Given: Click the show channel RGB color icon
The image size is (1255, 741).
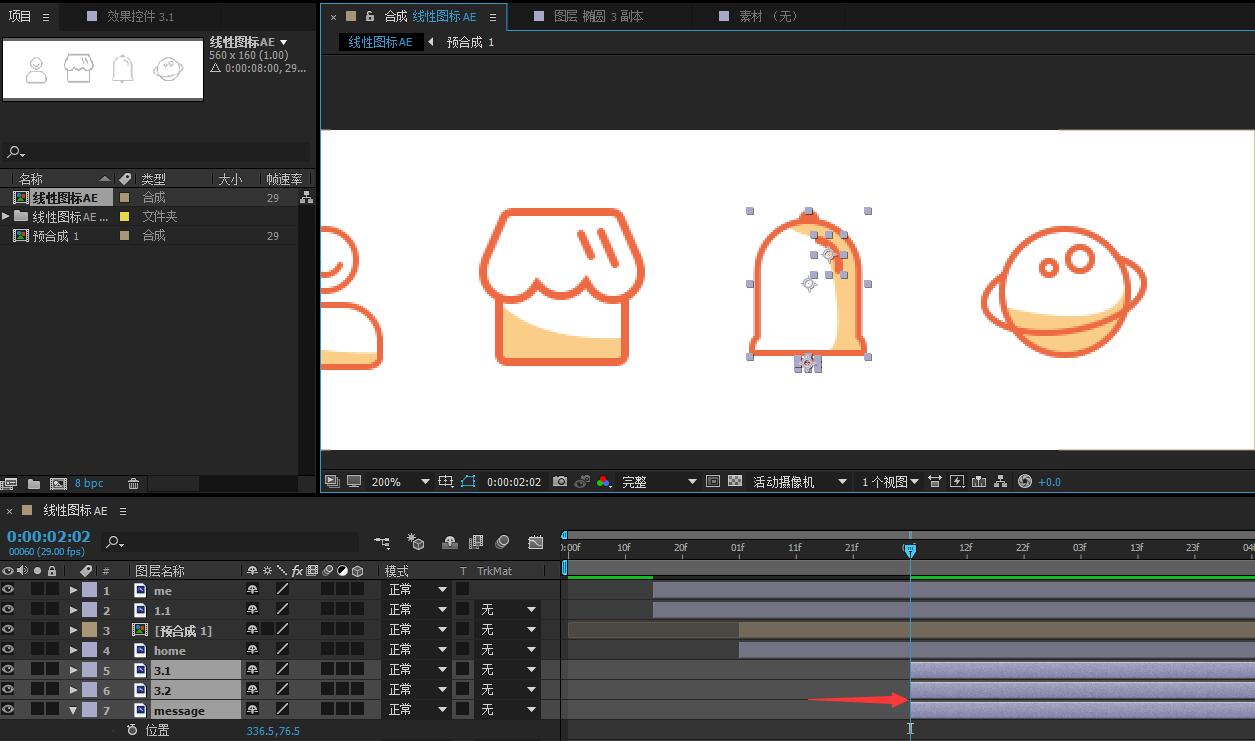Looking at the screenshot, I should [x=603, y=482].
